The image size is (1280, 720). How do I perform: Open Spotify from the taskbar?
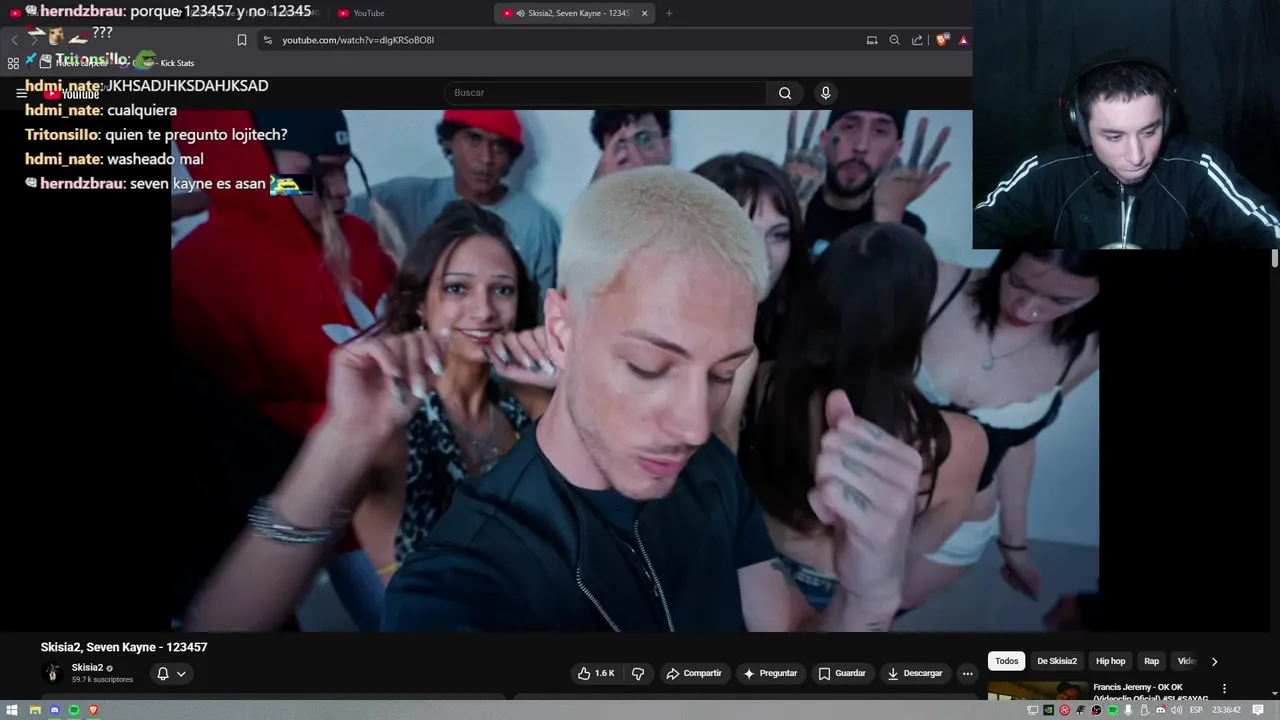[x=74, y=710]
